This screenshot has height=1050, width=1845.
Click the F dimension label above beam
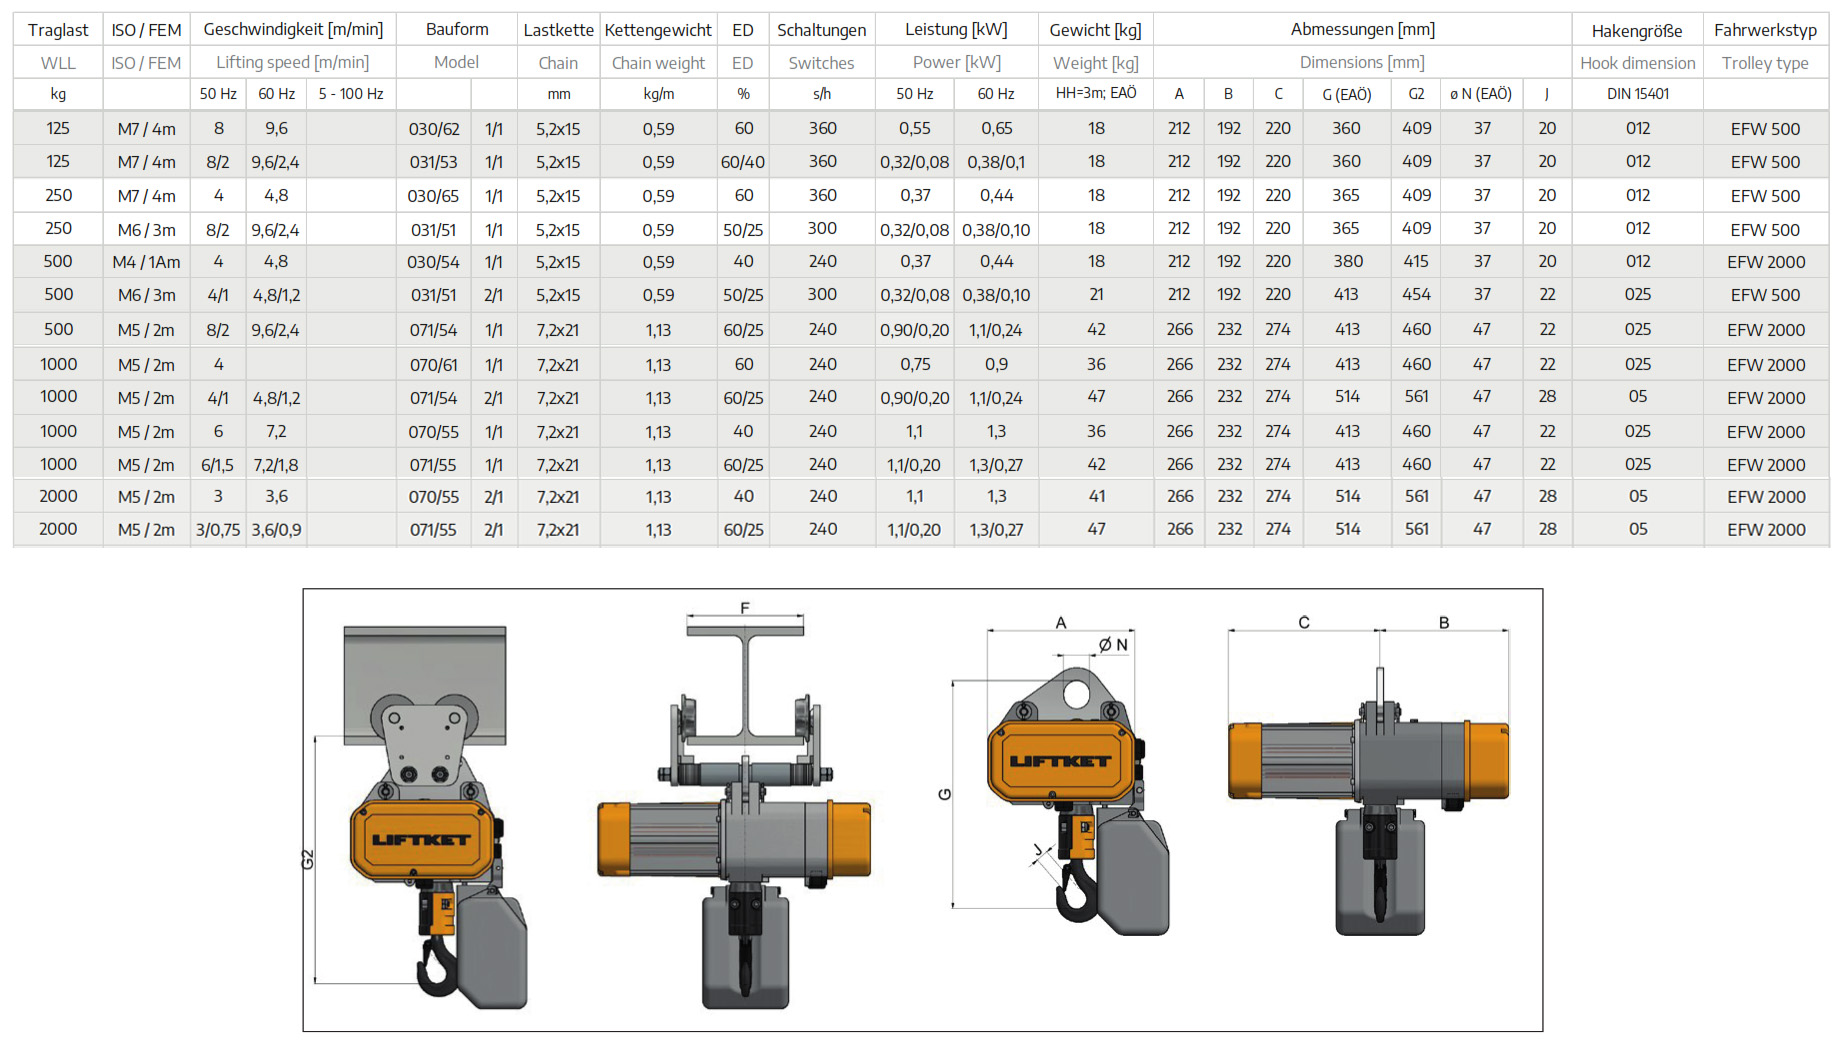(745, 608)
